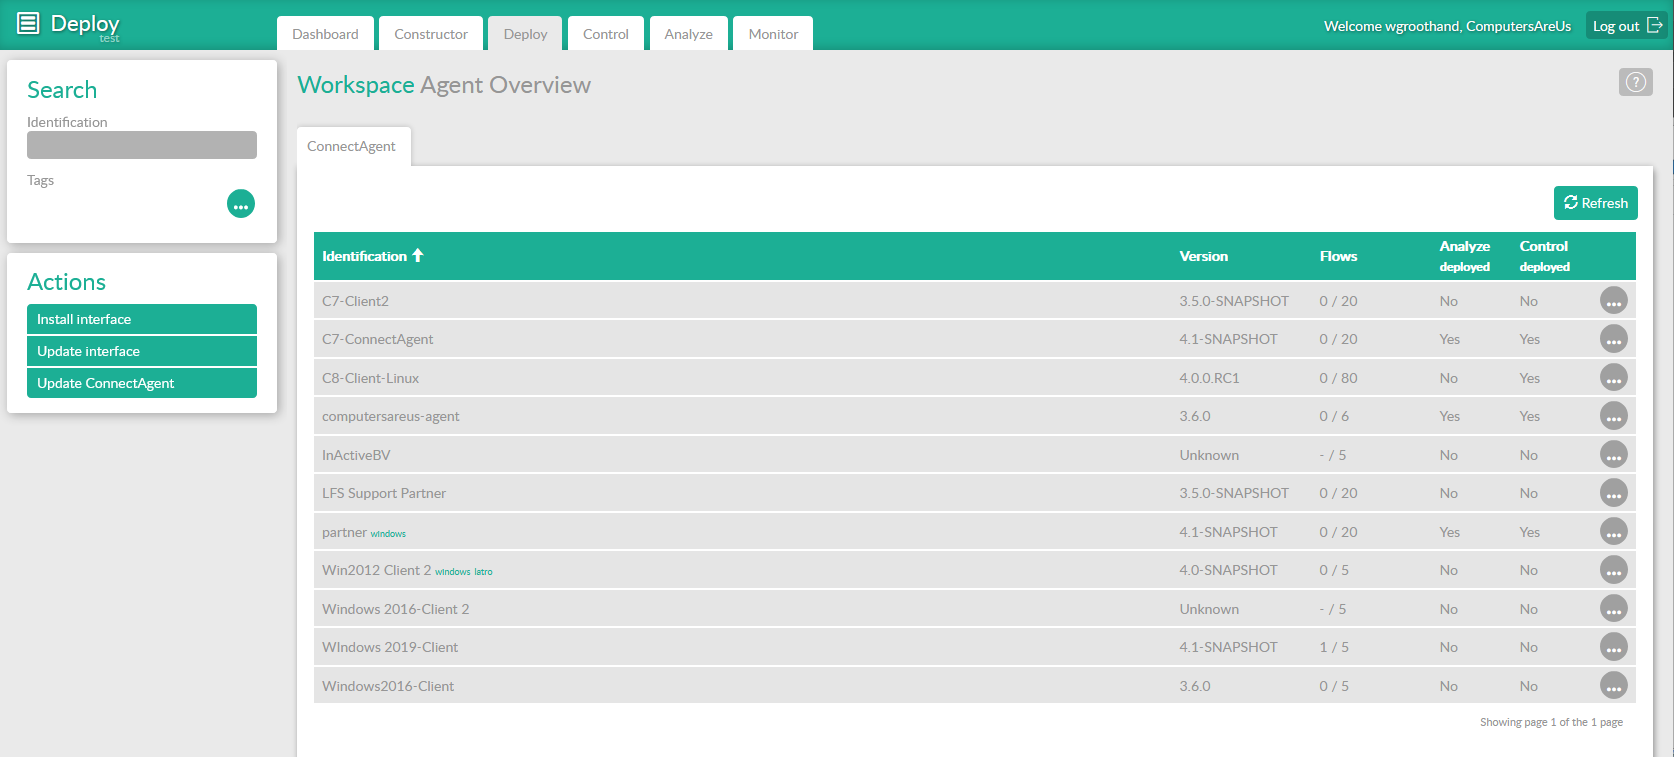Click the ellipsis icon for LFS Support Partner
Image resolution: width=1674 pixels, height=757 pixels.
pos(1613,493)
